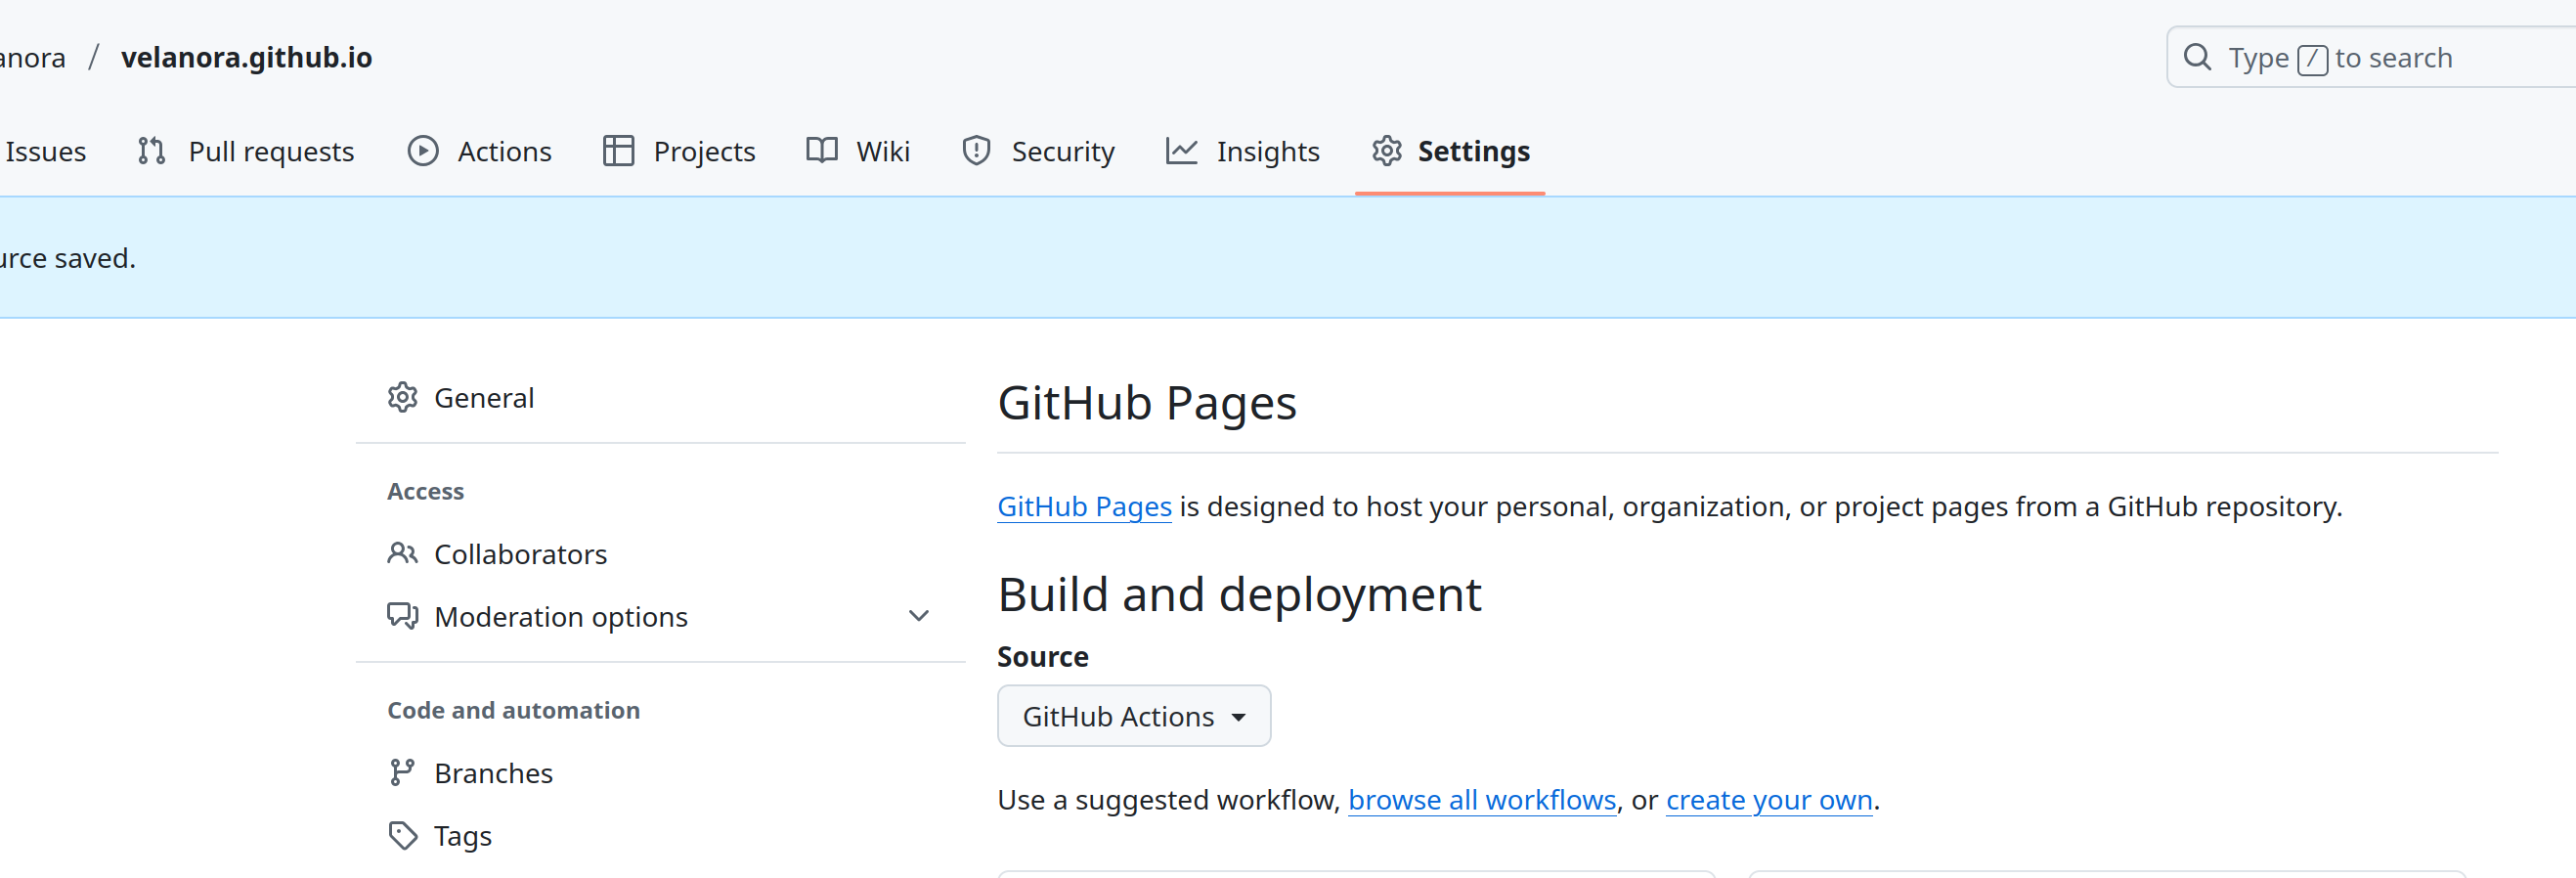This screenshot has height=878, width=2576.
Task: Click the search magnifier icon
Action: pos(2196,57)
